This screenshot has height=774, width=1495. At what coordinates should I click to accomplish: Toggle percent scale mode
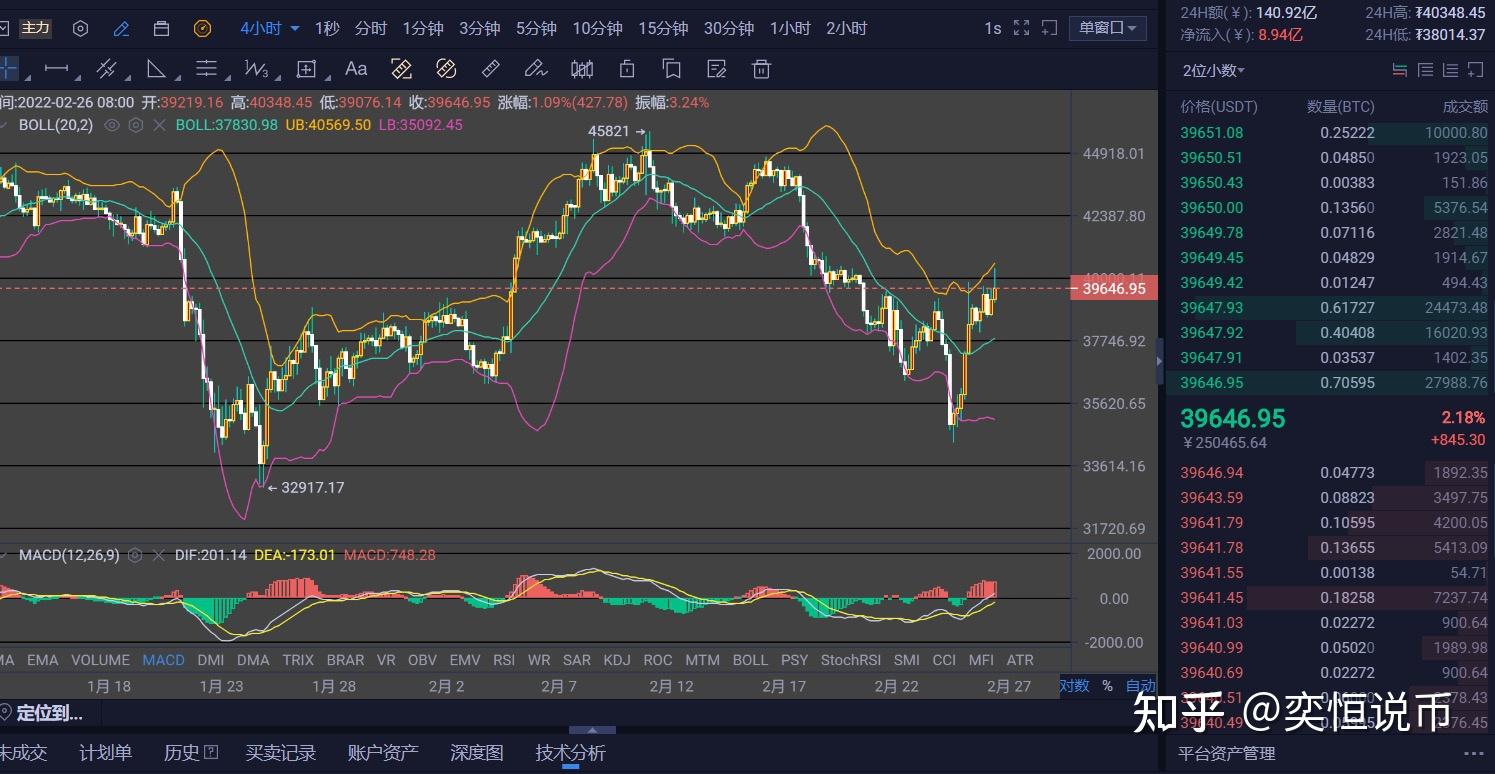[x=1107, y=686]
